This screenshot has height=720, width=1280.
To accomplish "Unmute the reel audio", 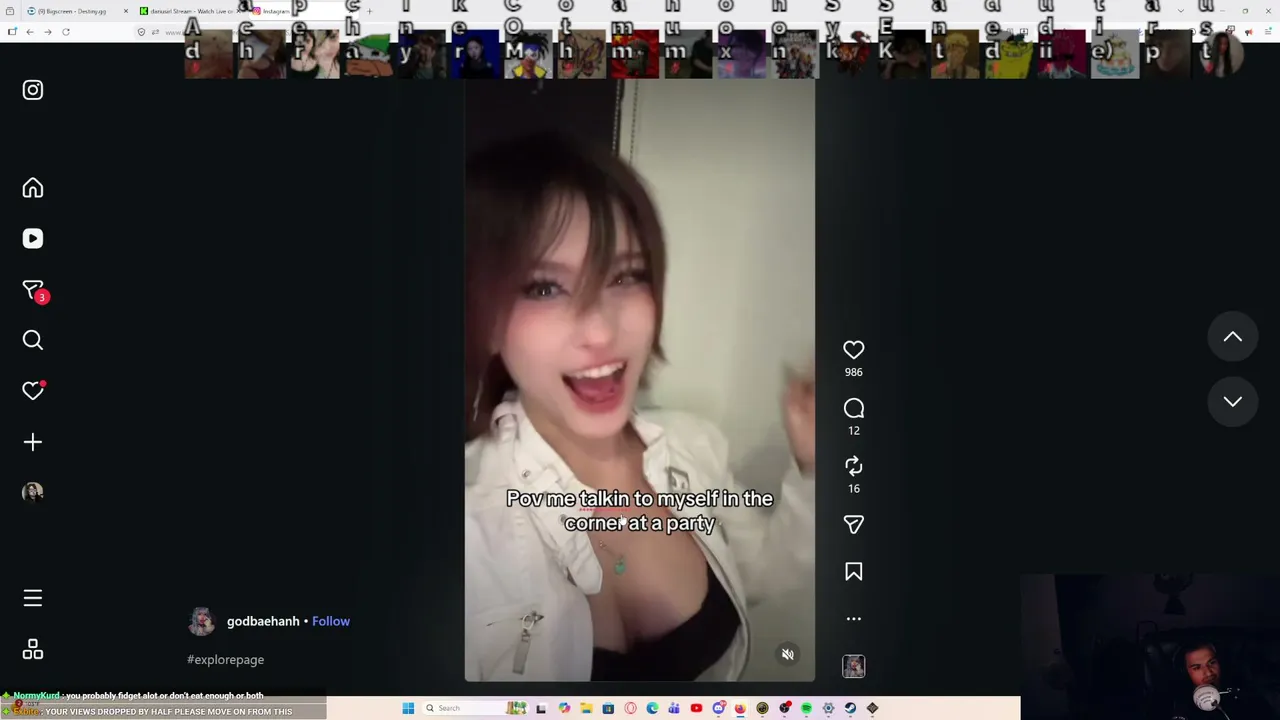I will pos(788,654).
